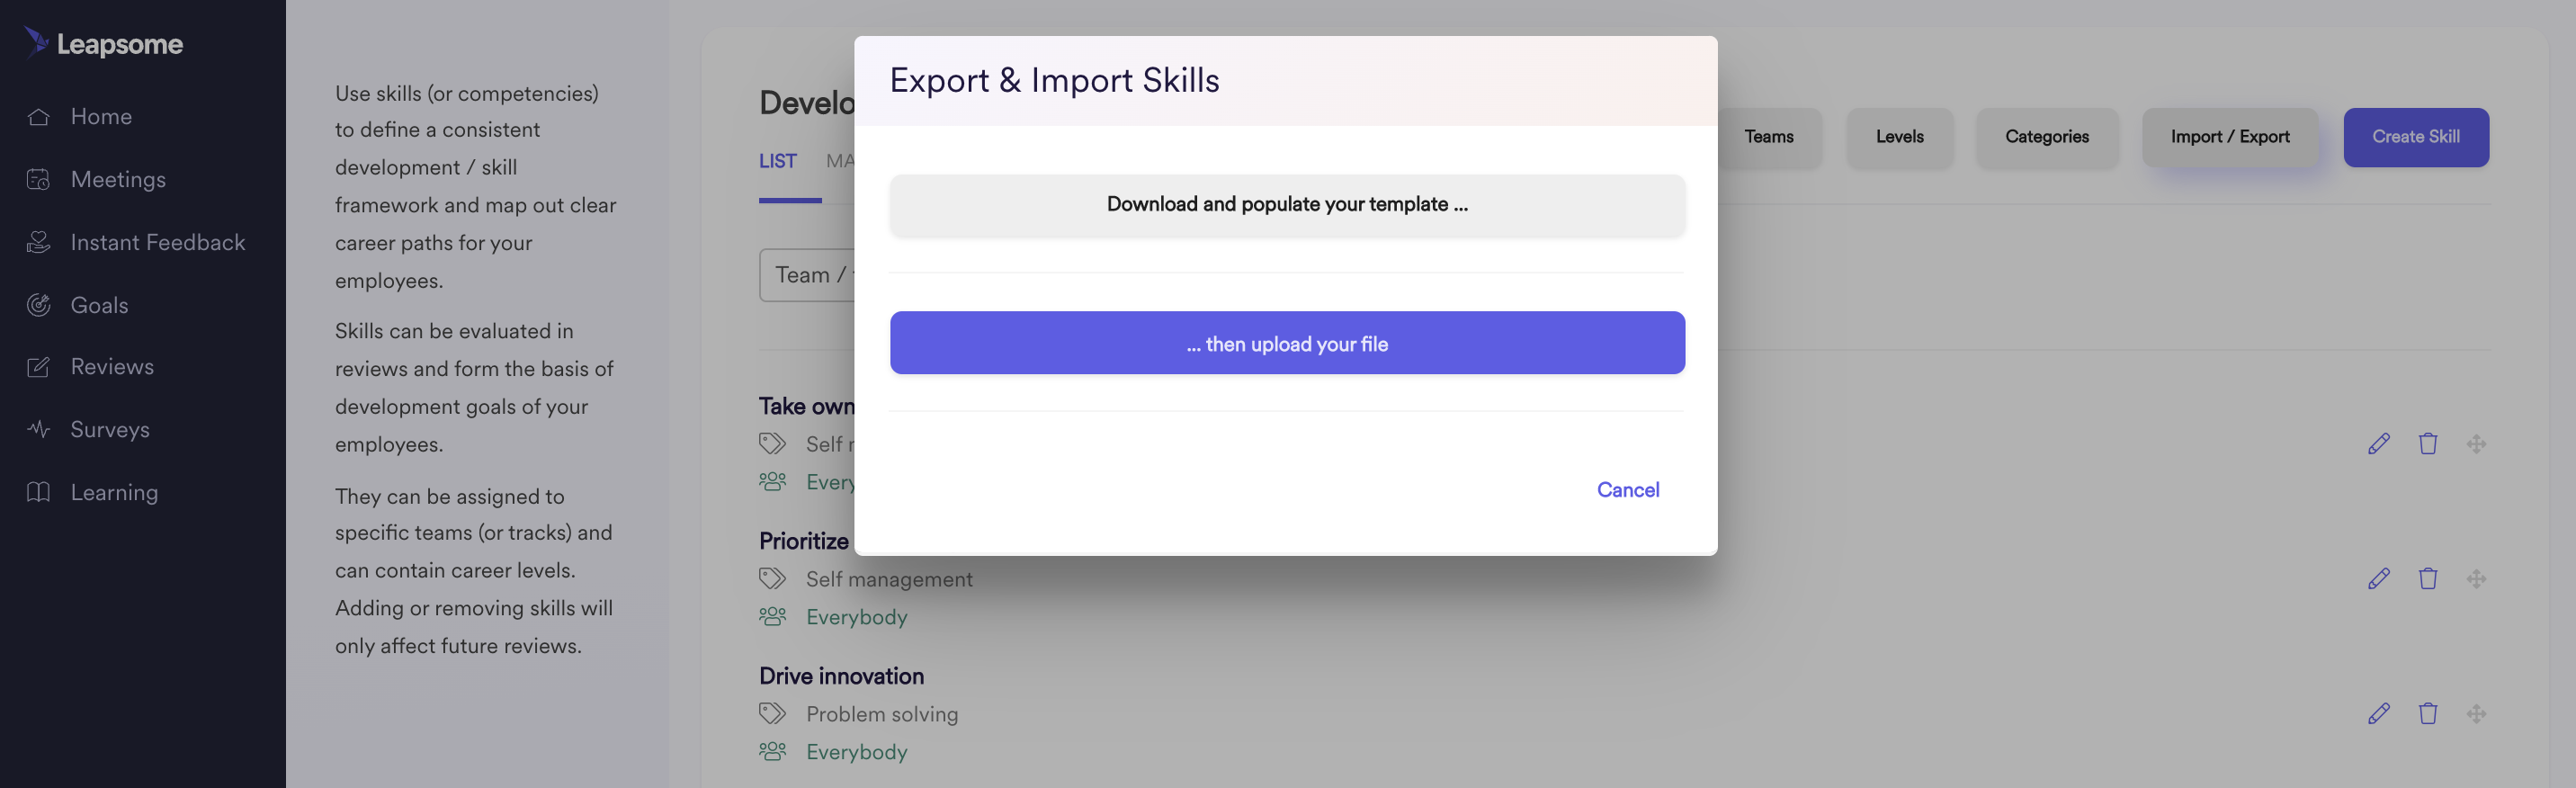Viewport: 2576px width, 788px height.
Task: Open Home from the sidebar
Action: (101, 117)
